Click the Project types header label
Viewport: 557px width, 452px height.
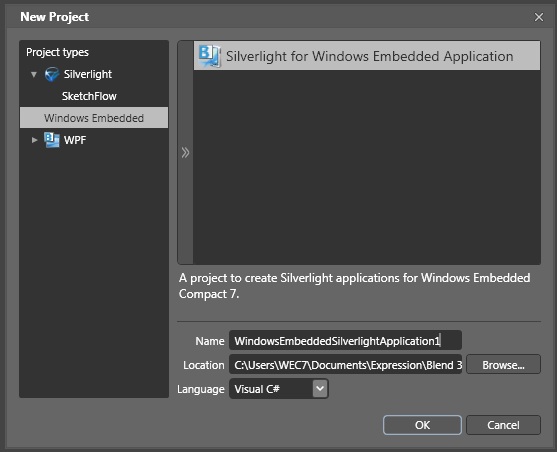pyautogui.click(x=57, y=53)
